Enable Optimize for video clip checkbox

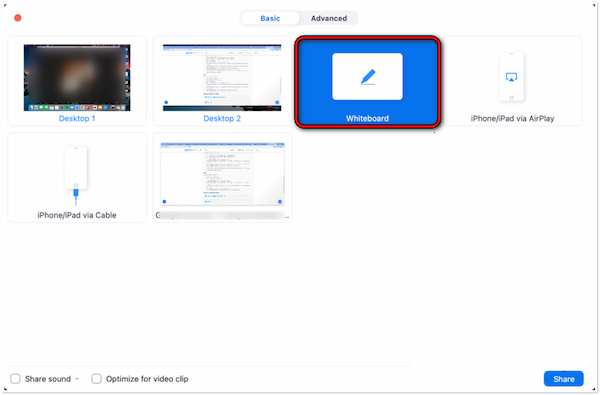[x=96, y=379]
